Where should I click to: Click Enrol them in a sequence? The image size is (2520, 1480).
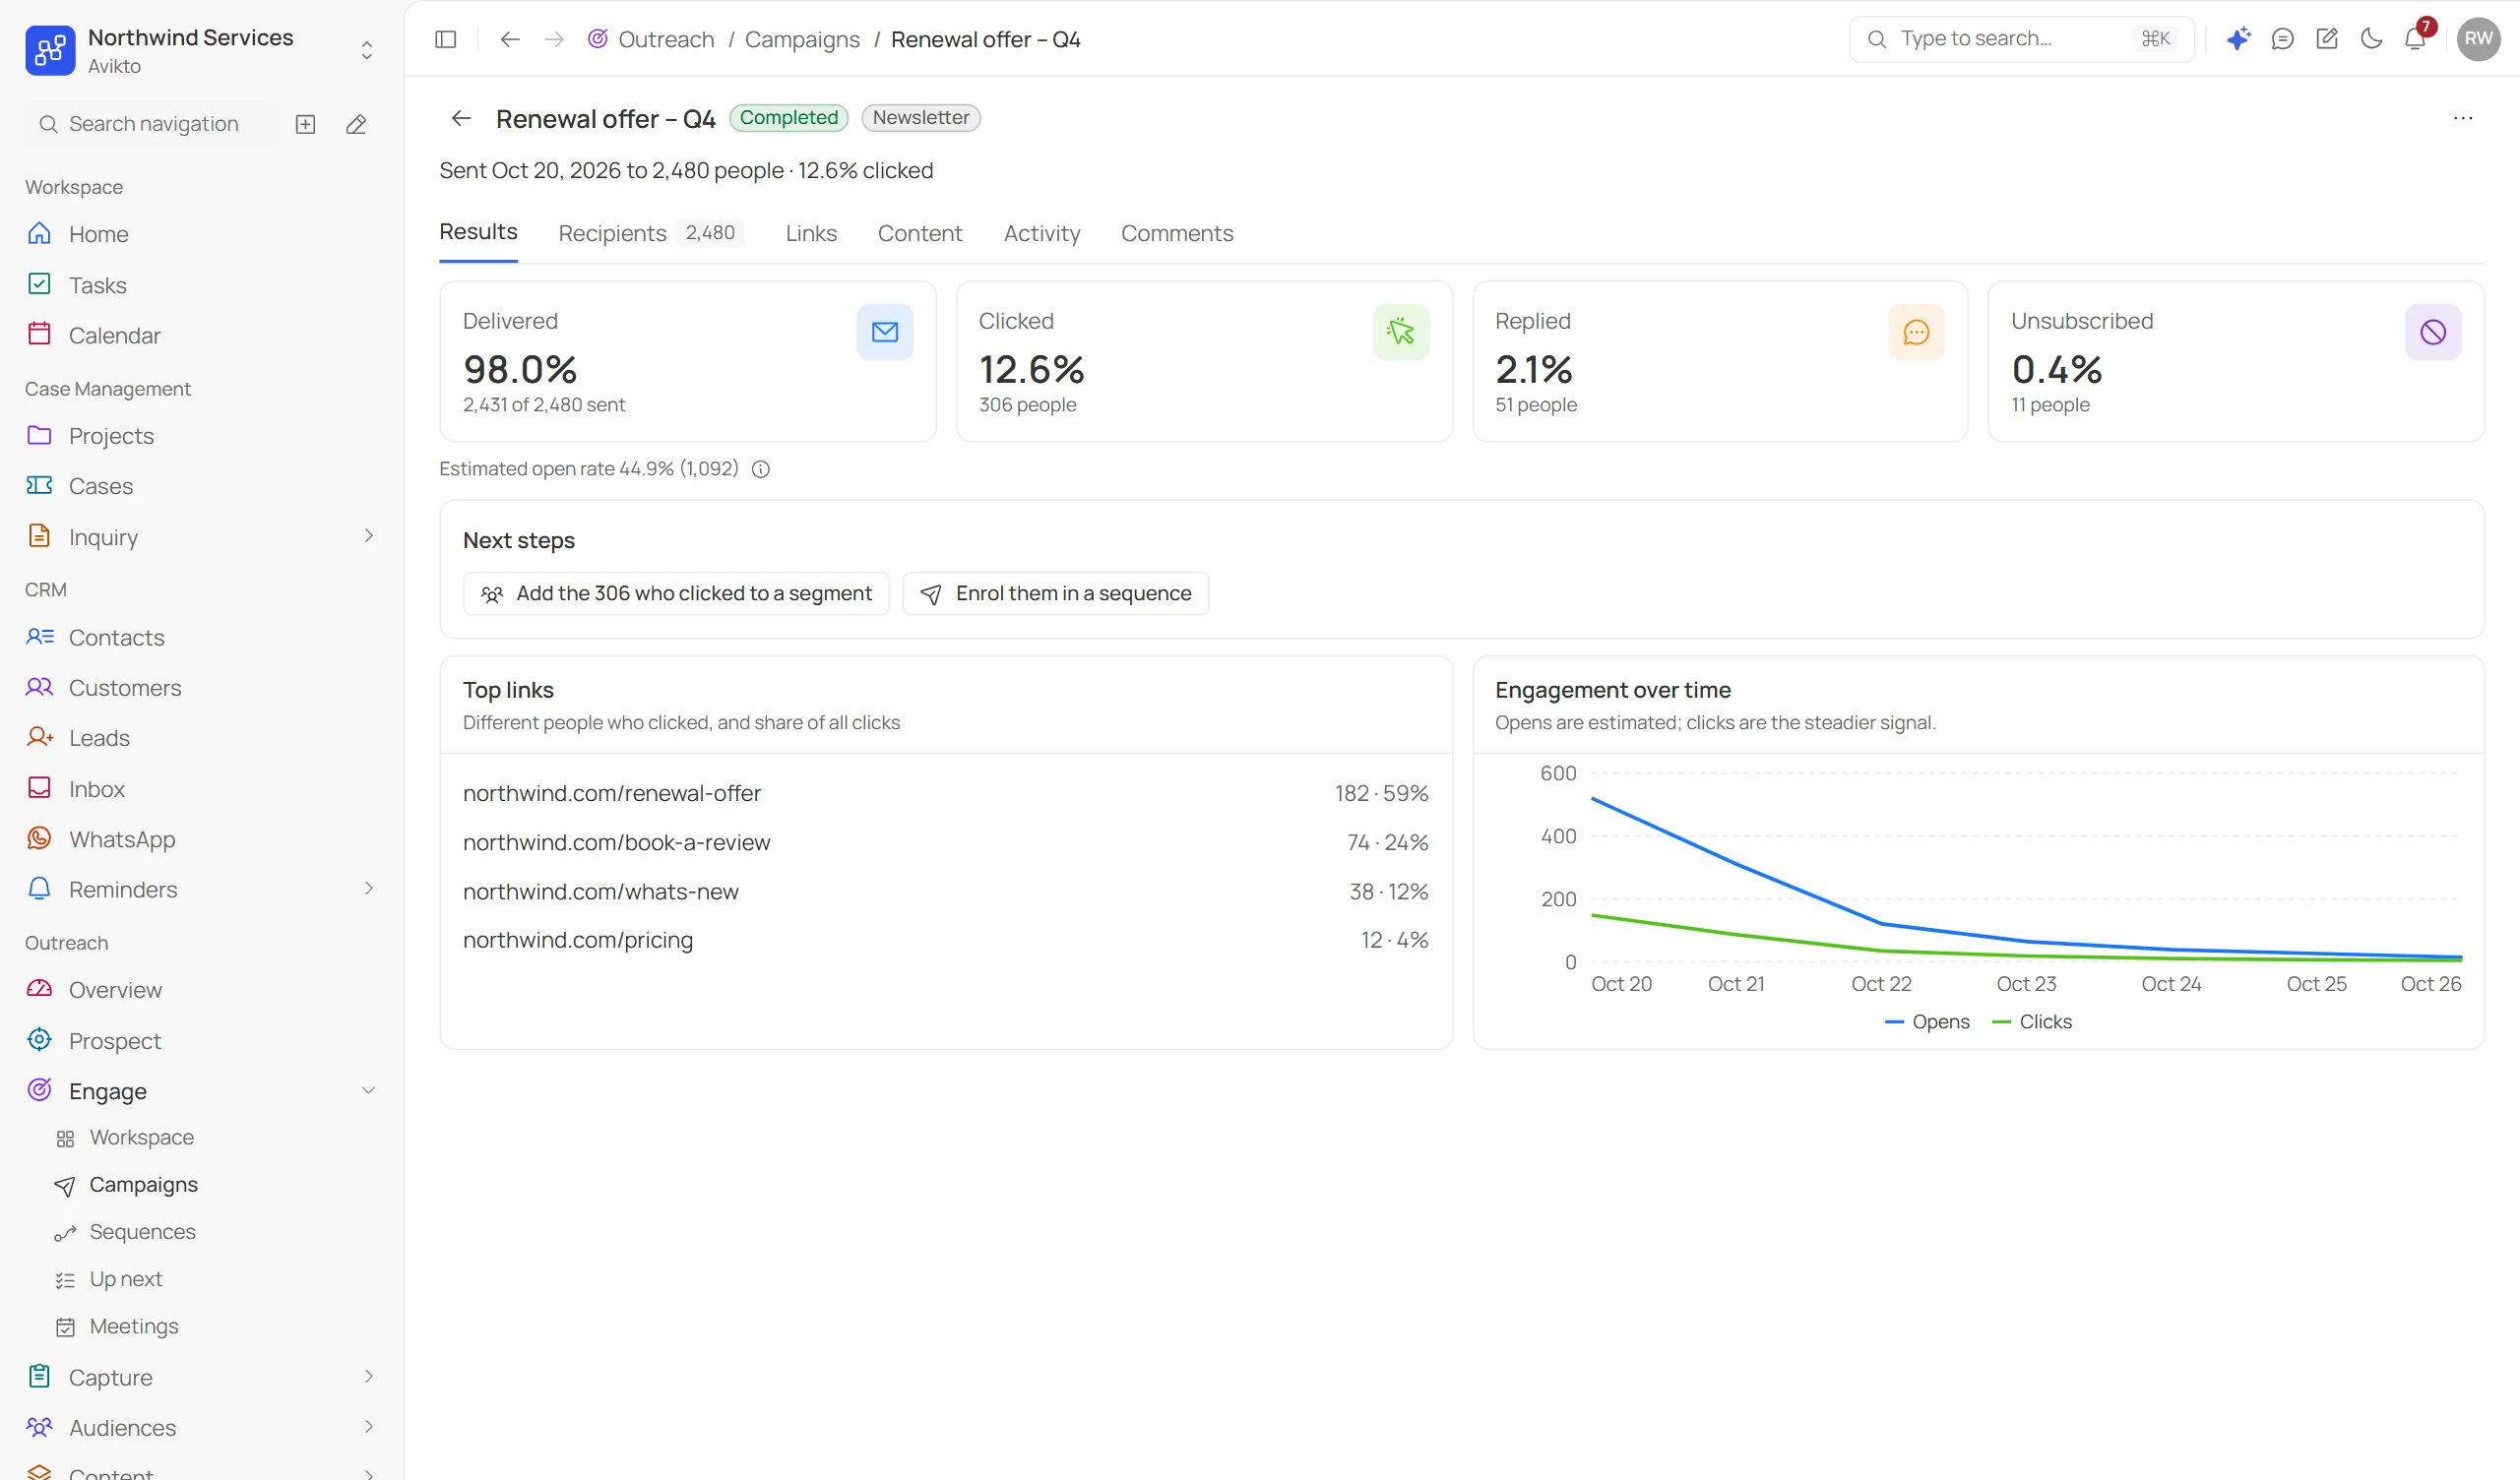1056,594
